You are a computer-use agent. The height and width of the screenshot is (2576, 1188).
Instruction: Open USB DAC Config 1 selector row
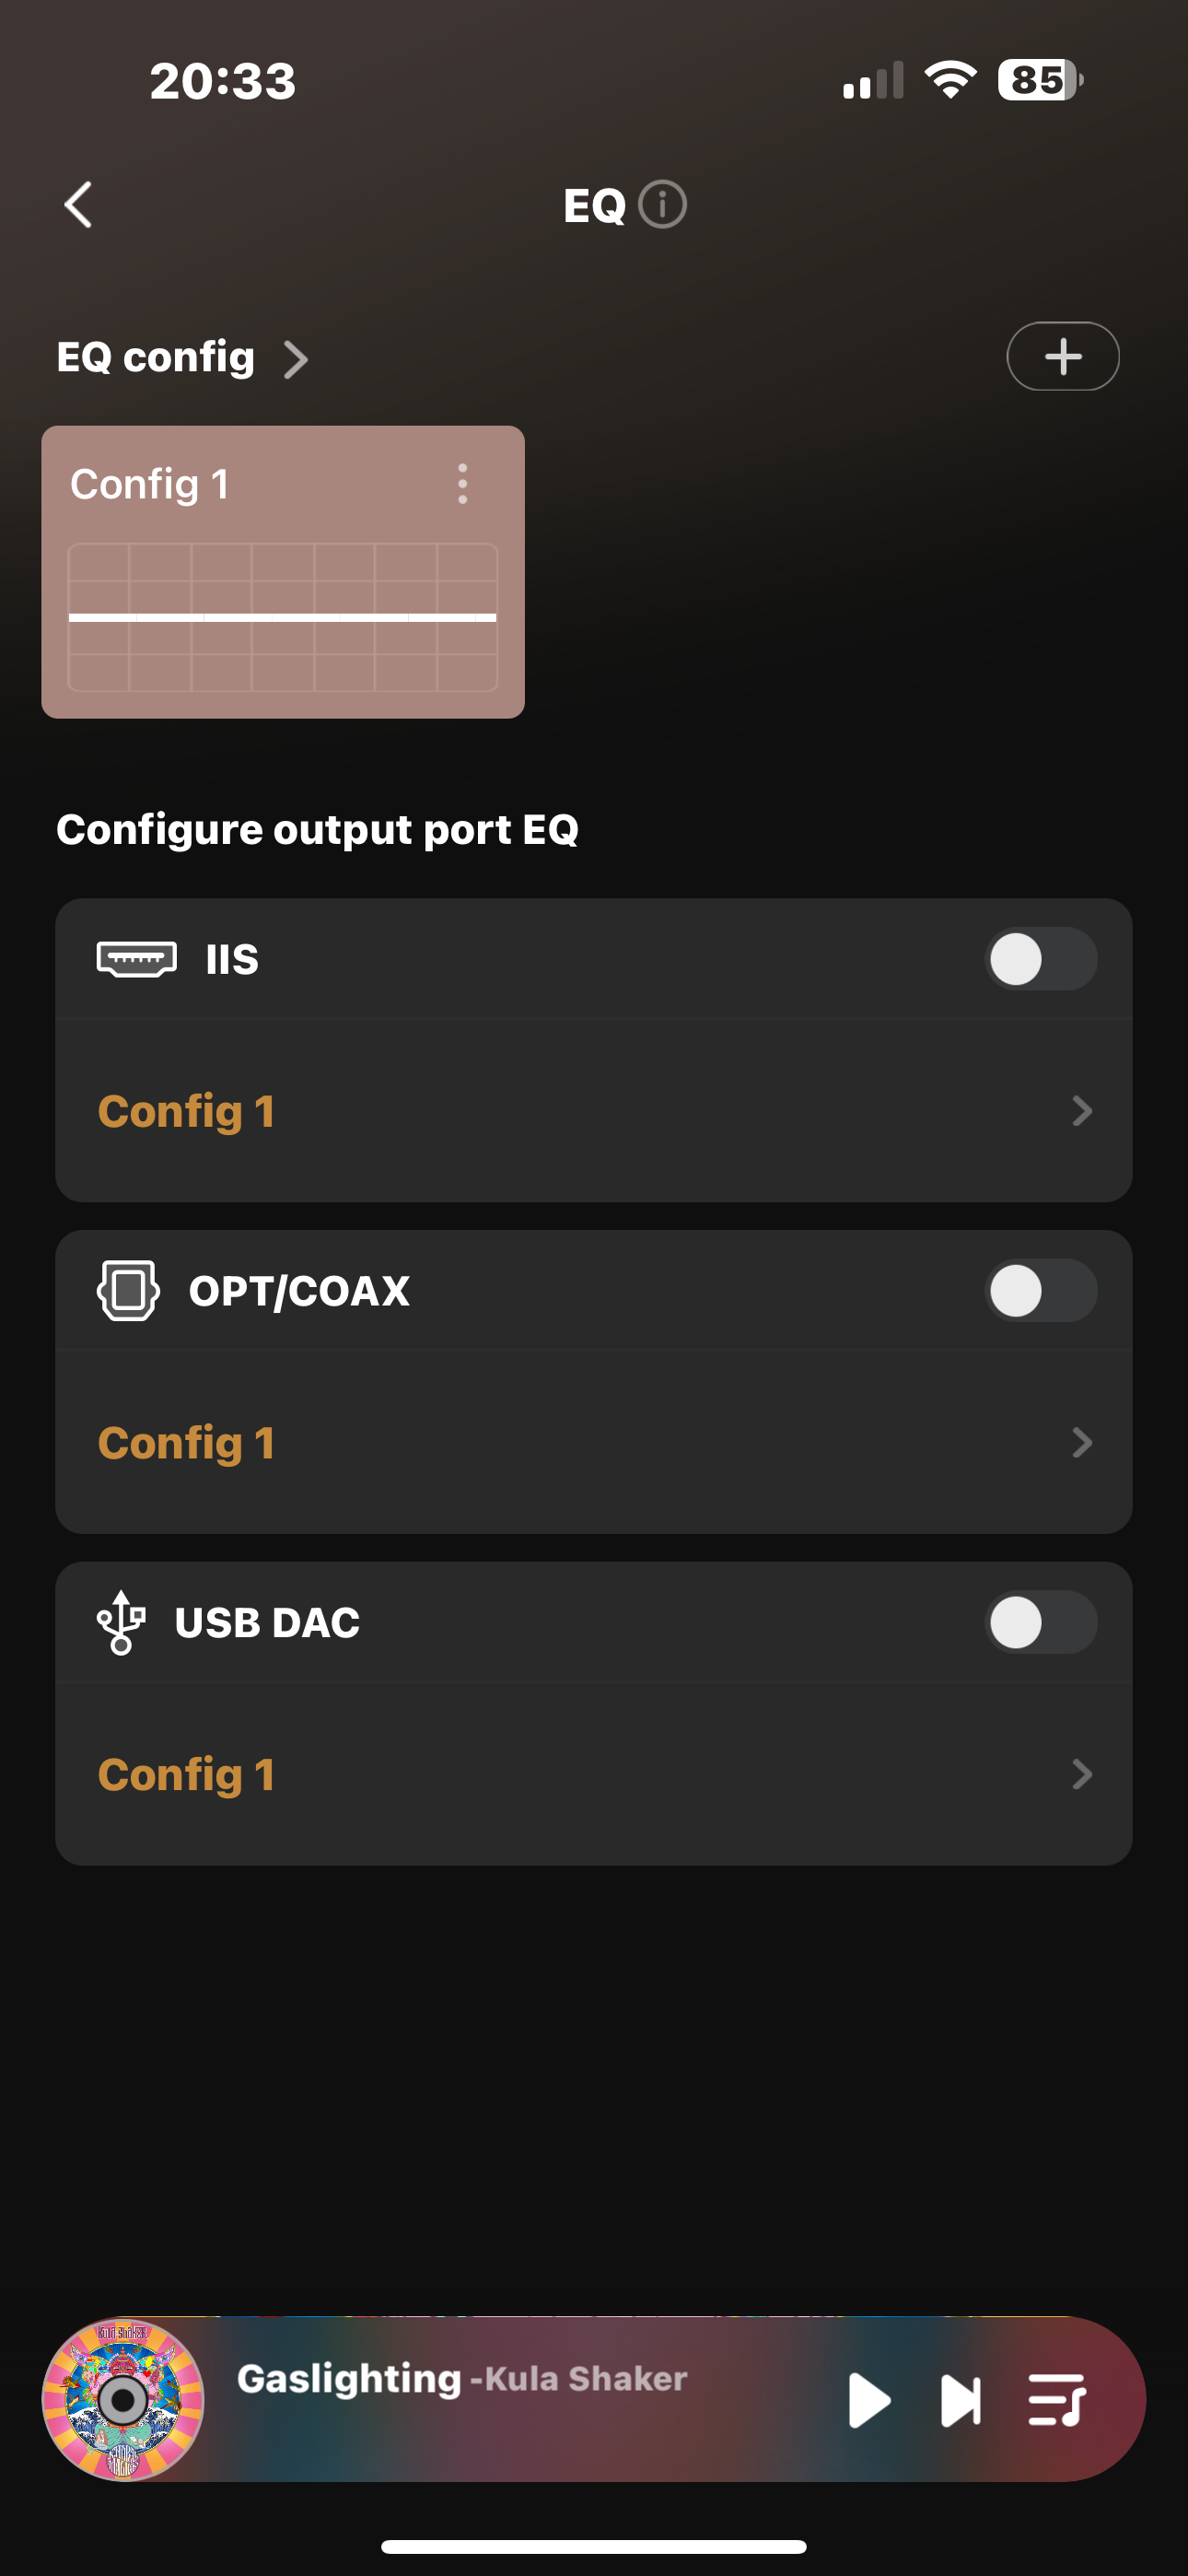tap(594, 1774)
